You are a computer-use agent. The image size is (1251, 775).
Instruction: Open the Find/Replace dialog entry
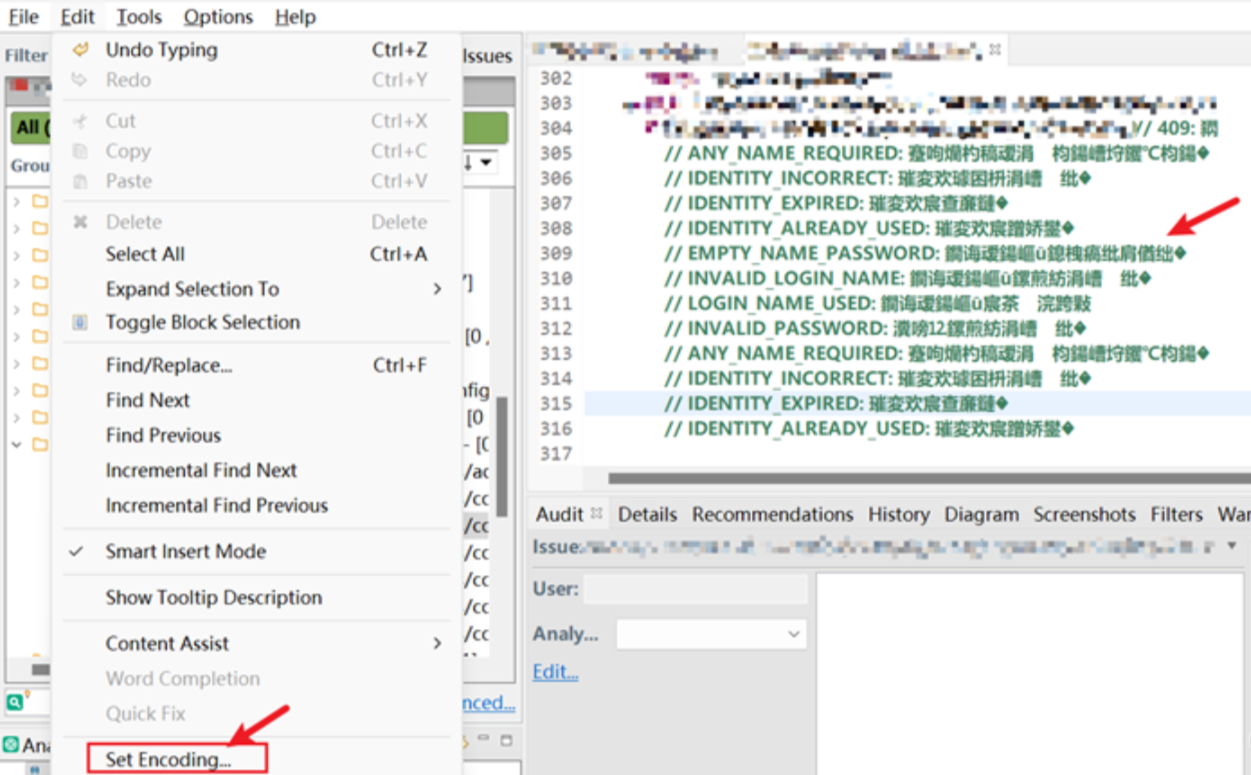[x=257, y=366]
